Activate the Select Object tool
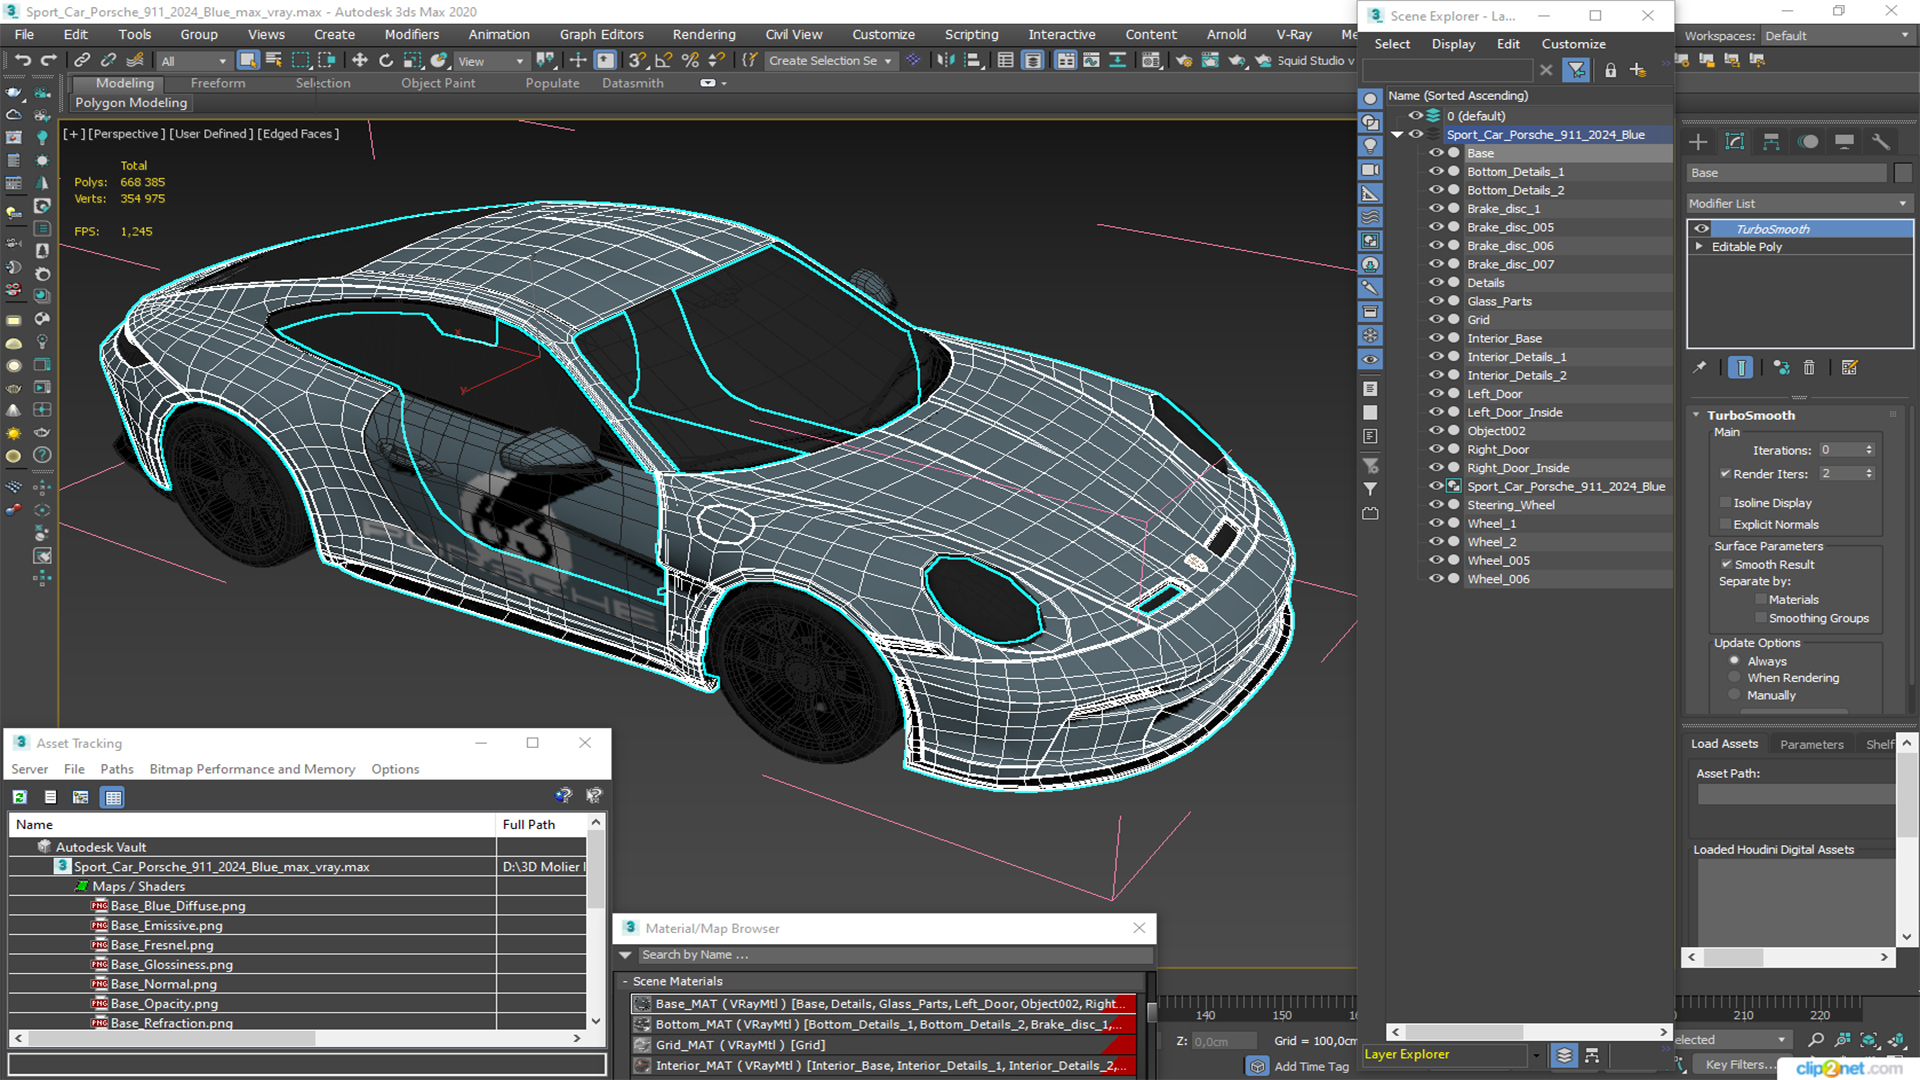Image resolution: width=1920 pixels, height=1080 pixels. [248, 60]
